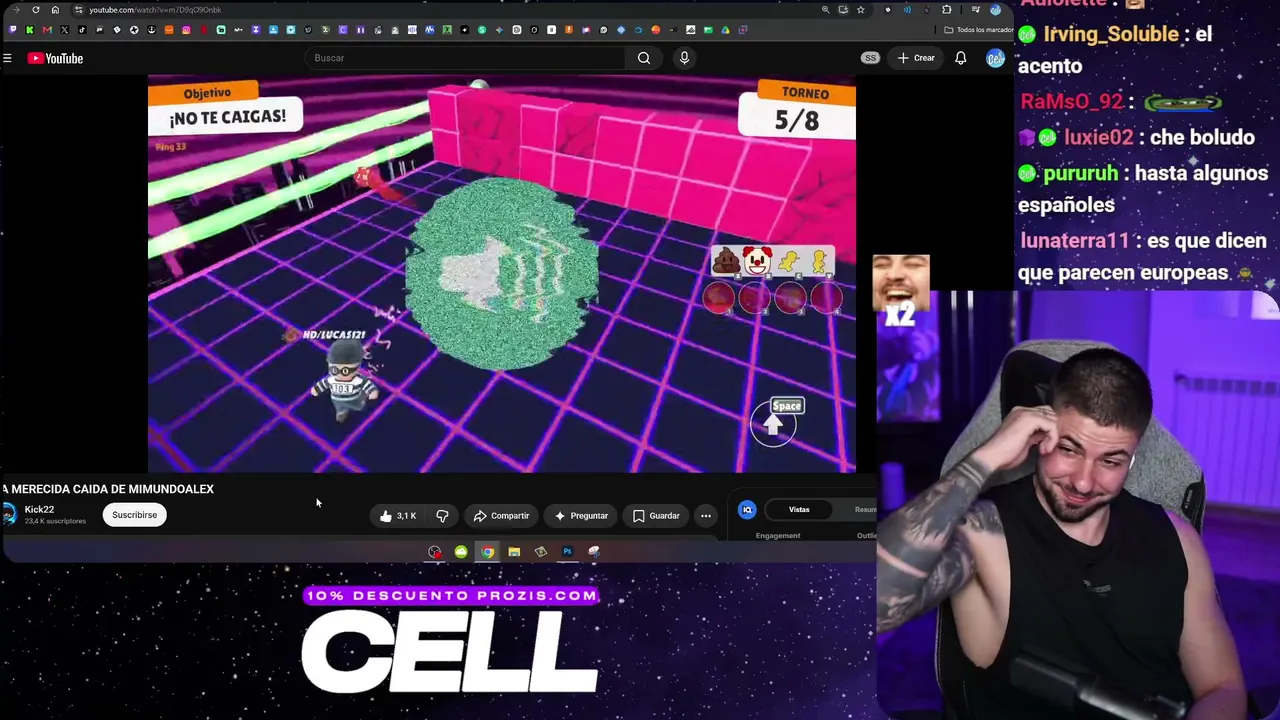Open the Twitch bookmark in bookmarks bar

tap(12, 30)
